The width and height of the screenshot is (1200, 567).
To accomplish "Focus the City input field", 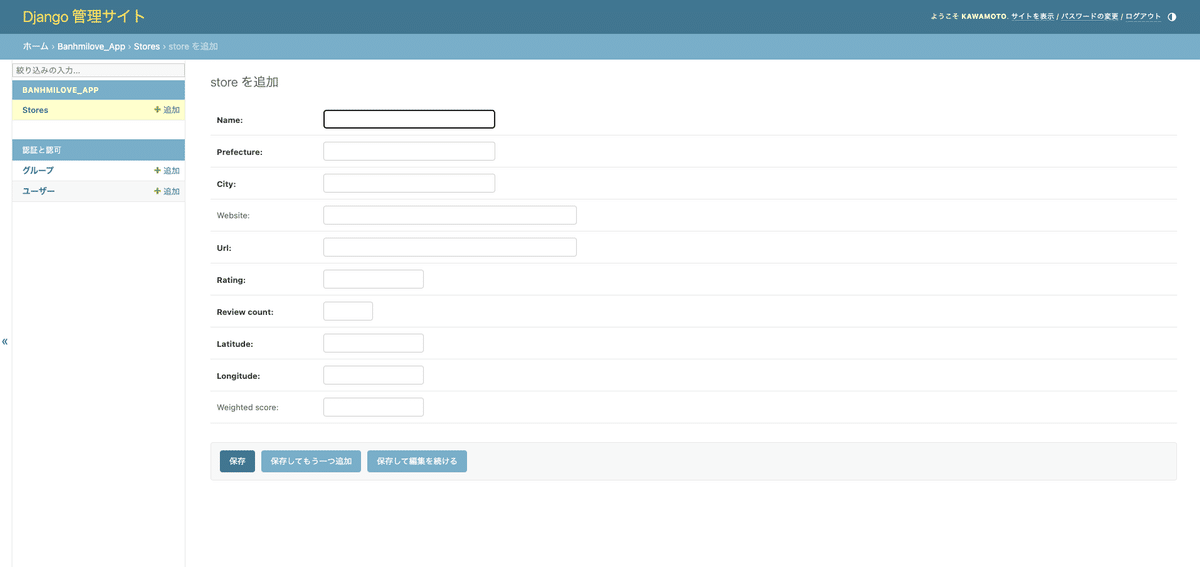I will [409, 183].
